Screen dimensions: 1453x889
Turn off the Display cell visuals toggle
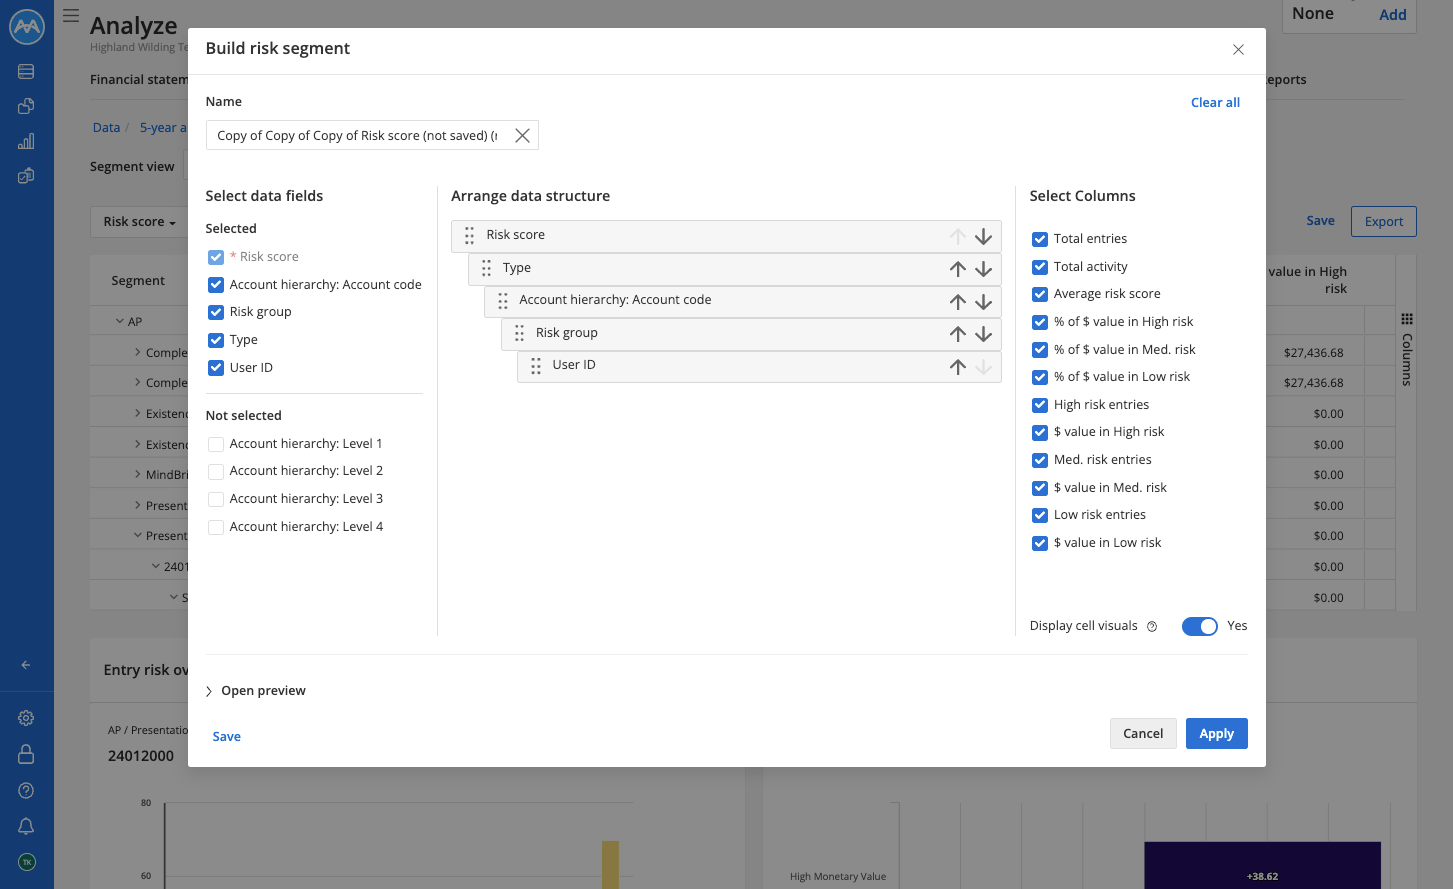pyautogui.click(x=1199, y=626)
